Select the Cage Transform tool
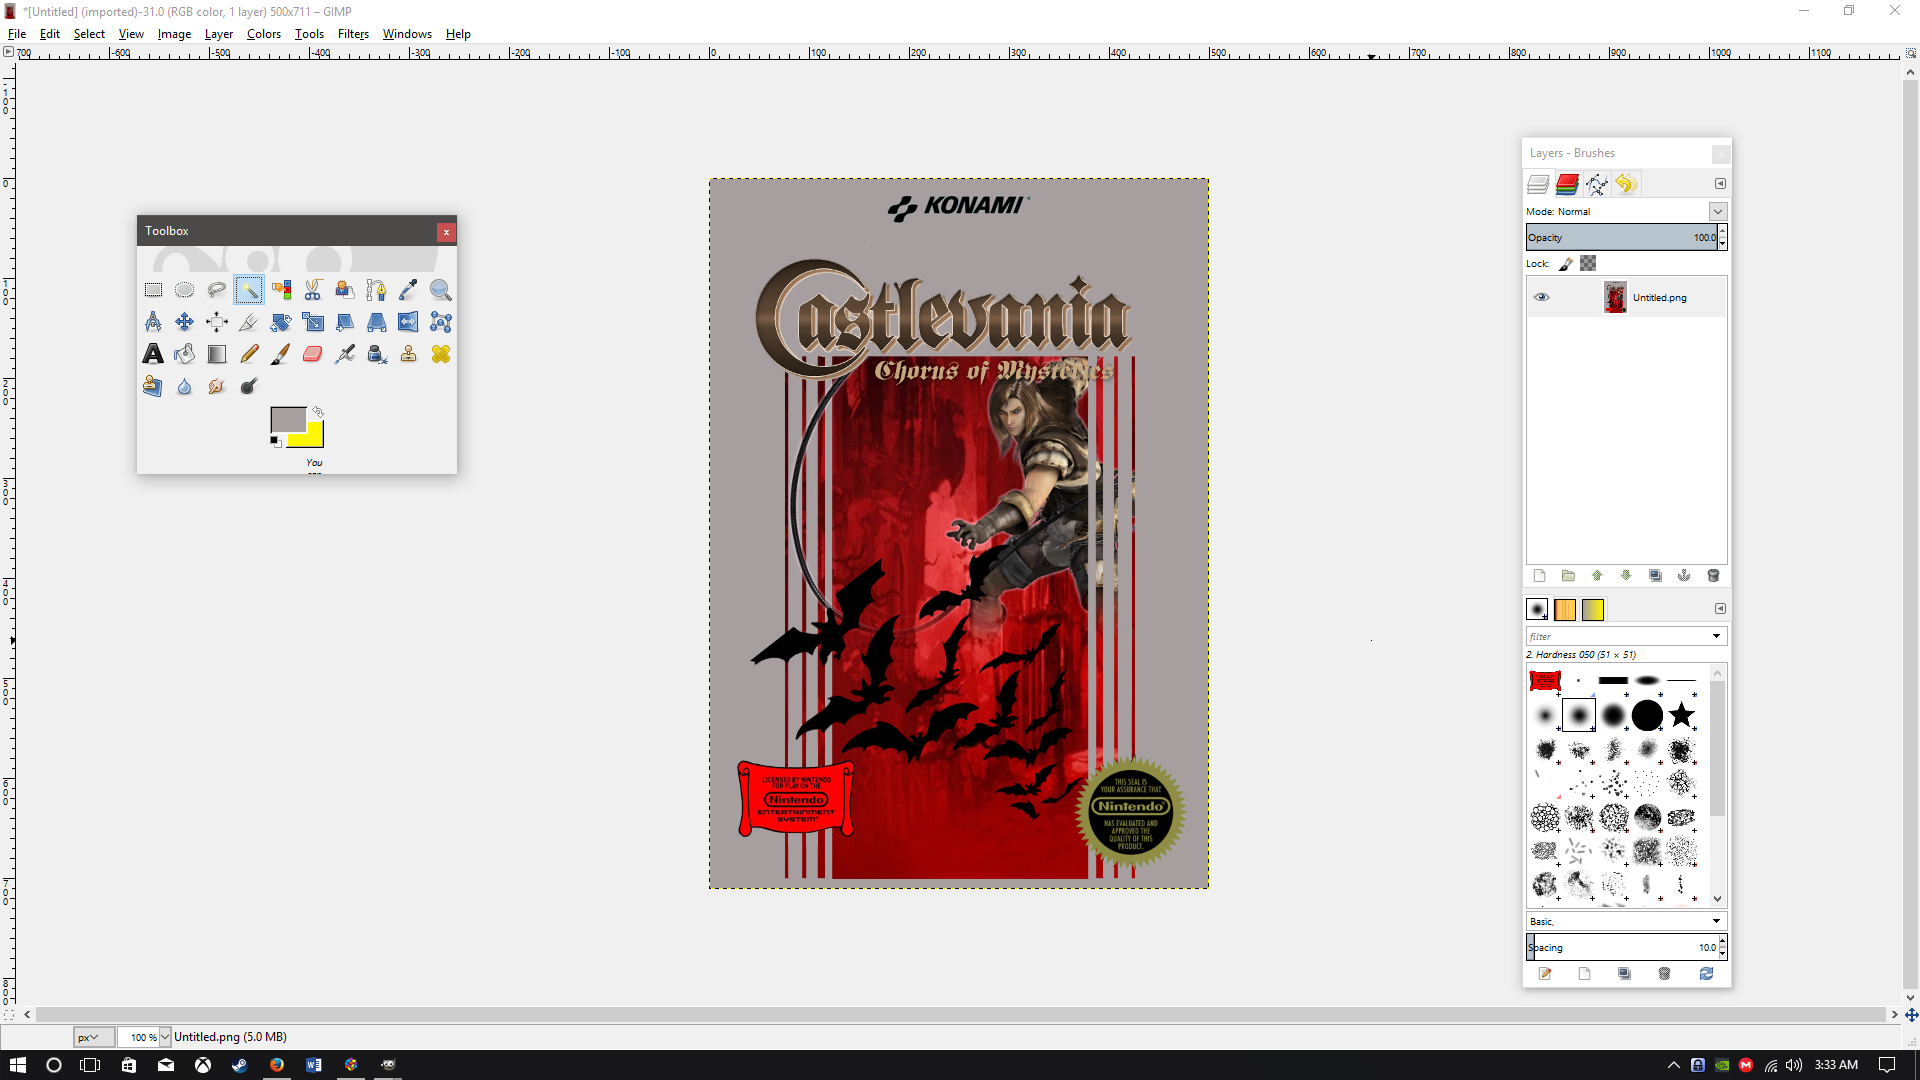1920x1080 pixels. click(441, 322)
